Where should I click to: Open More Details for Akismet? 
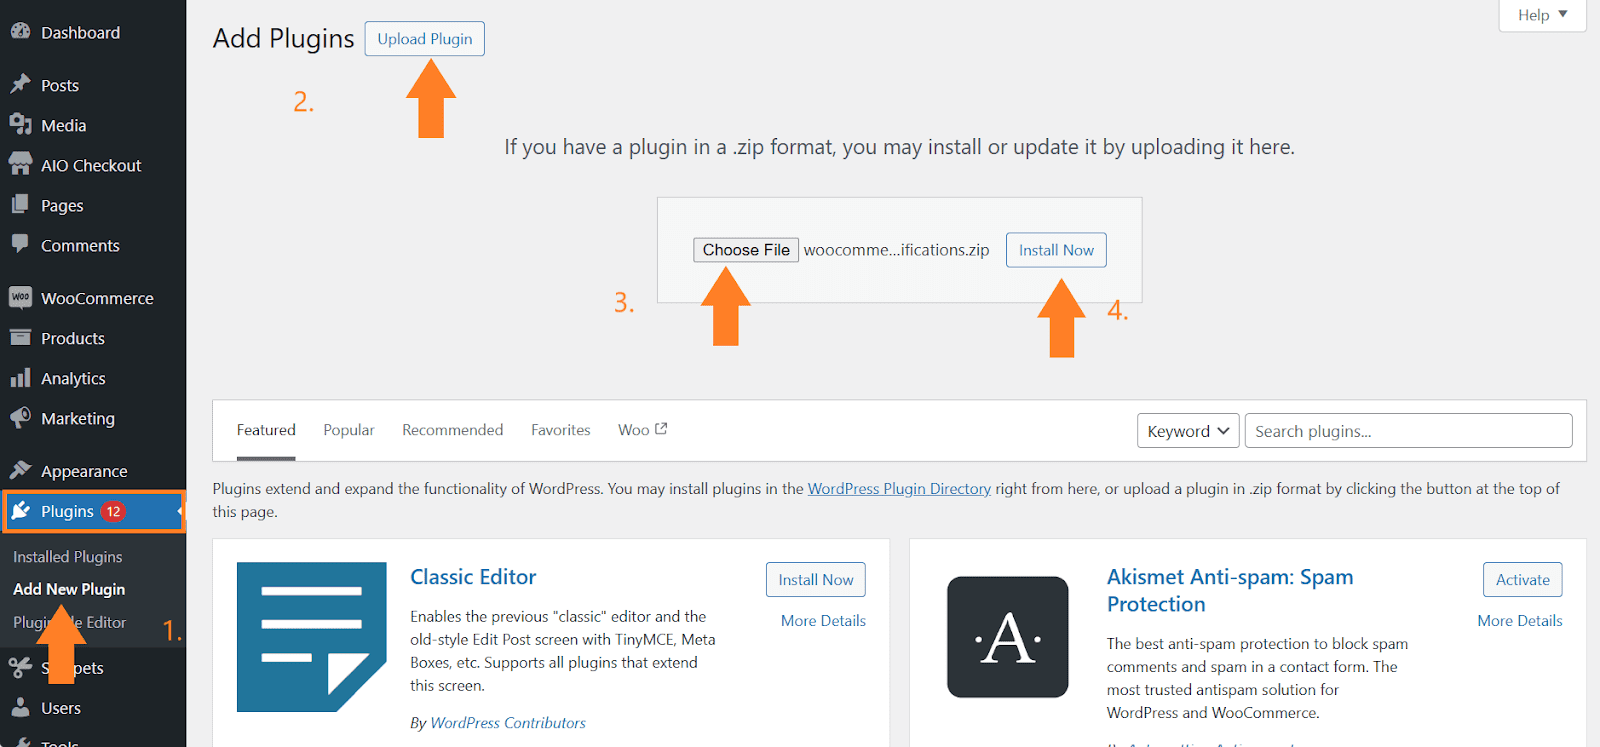tap(1520, 621)
